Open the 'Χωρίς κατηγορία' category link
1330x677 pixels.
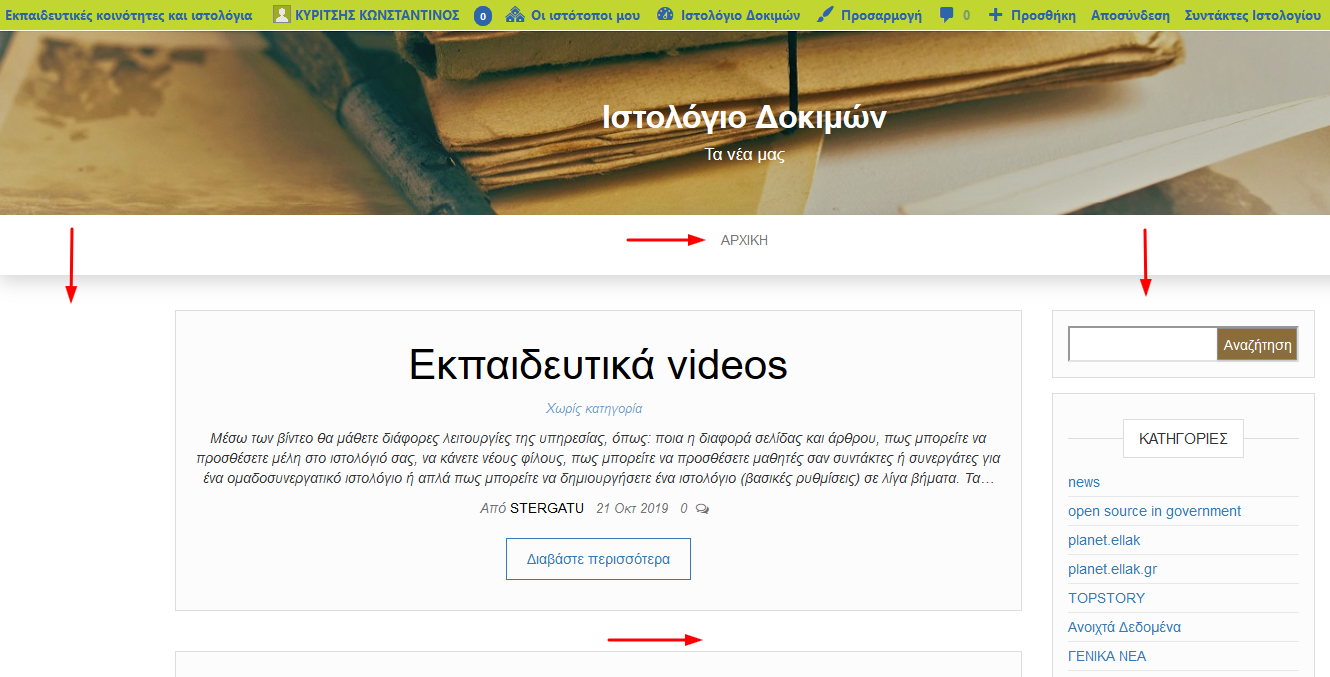click(x=594, y=408)
